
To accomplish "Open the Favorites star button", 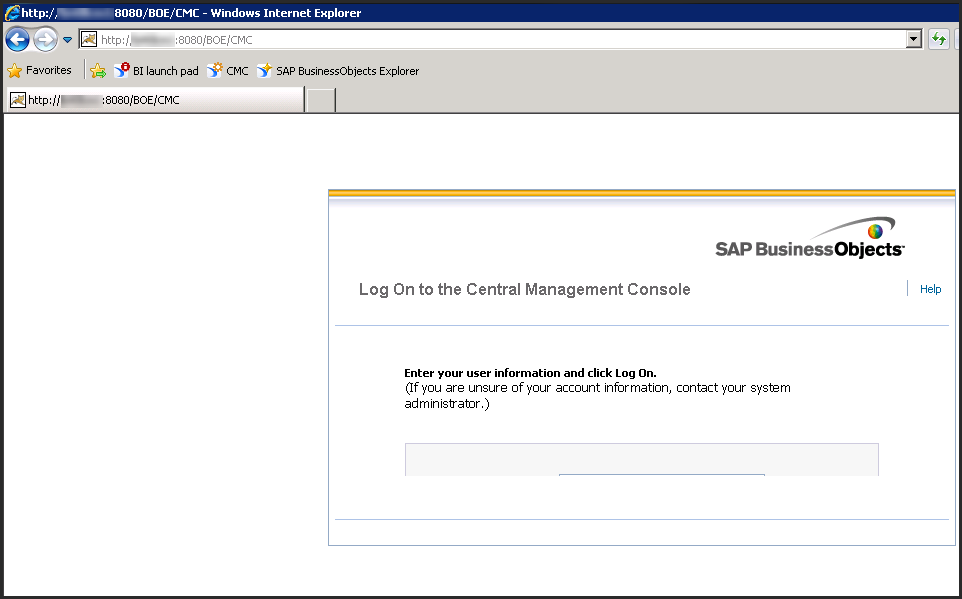I will [39, 71].
